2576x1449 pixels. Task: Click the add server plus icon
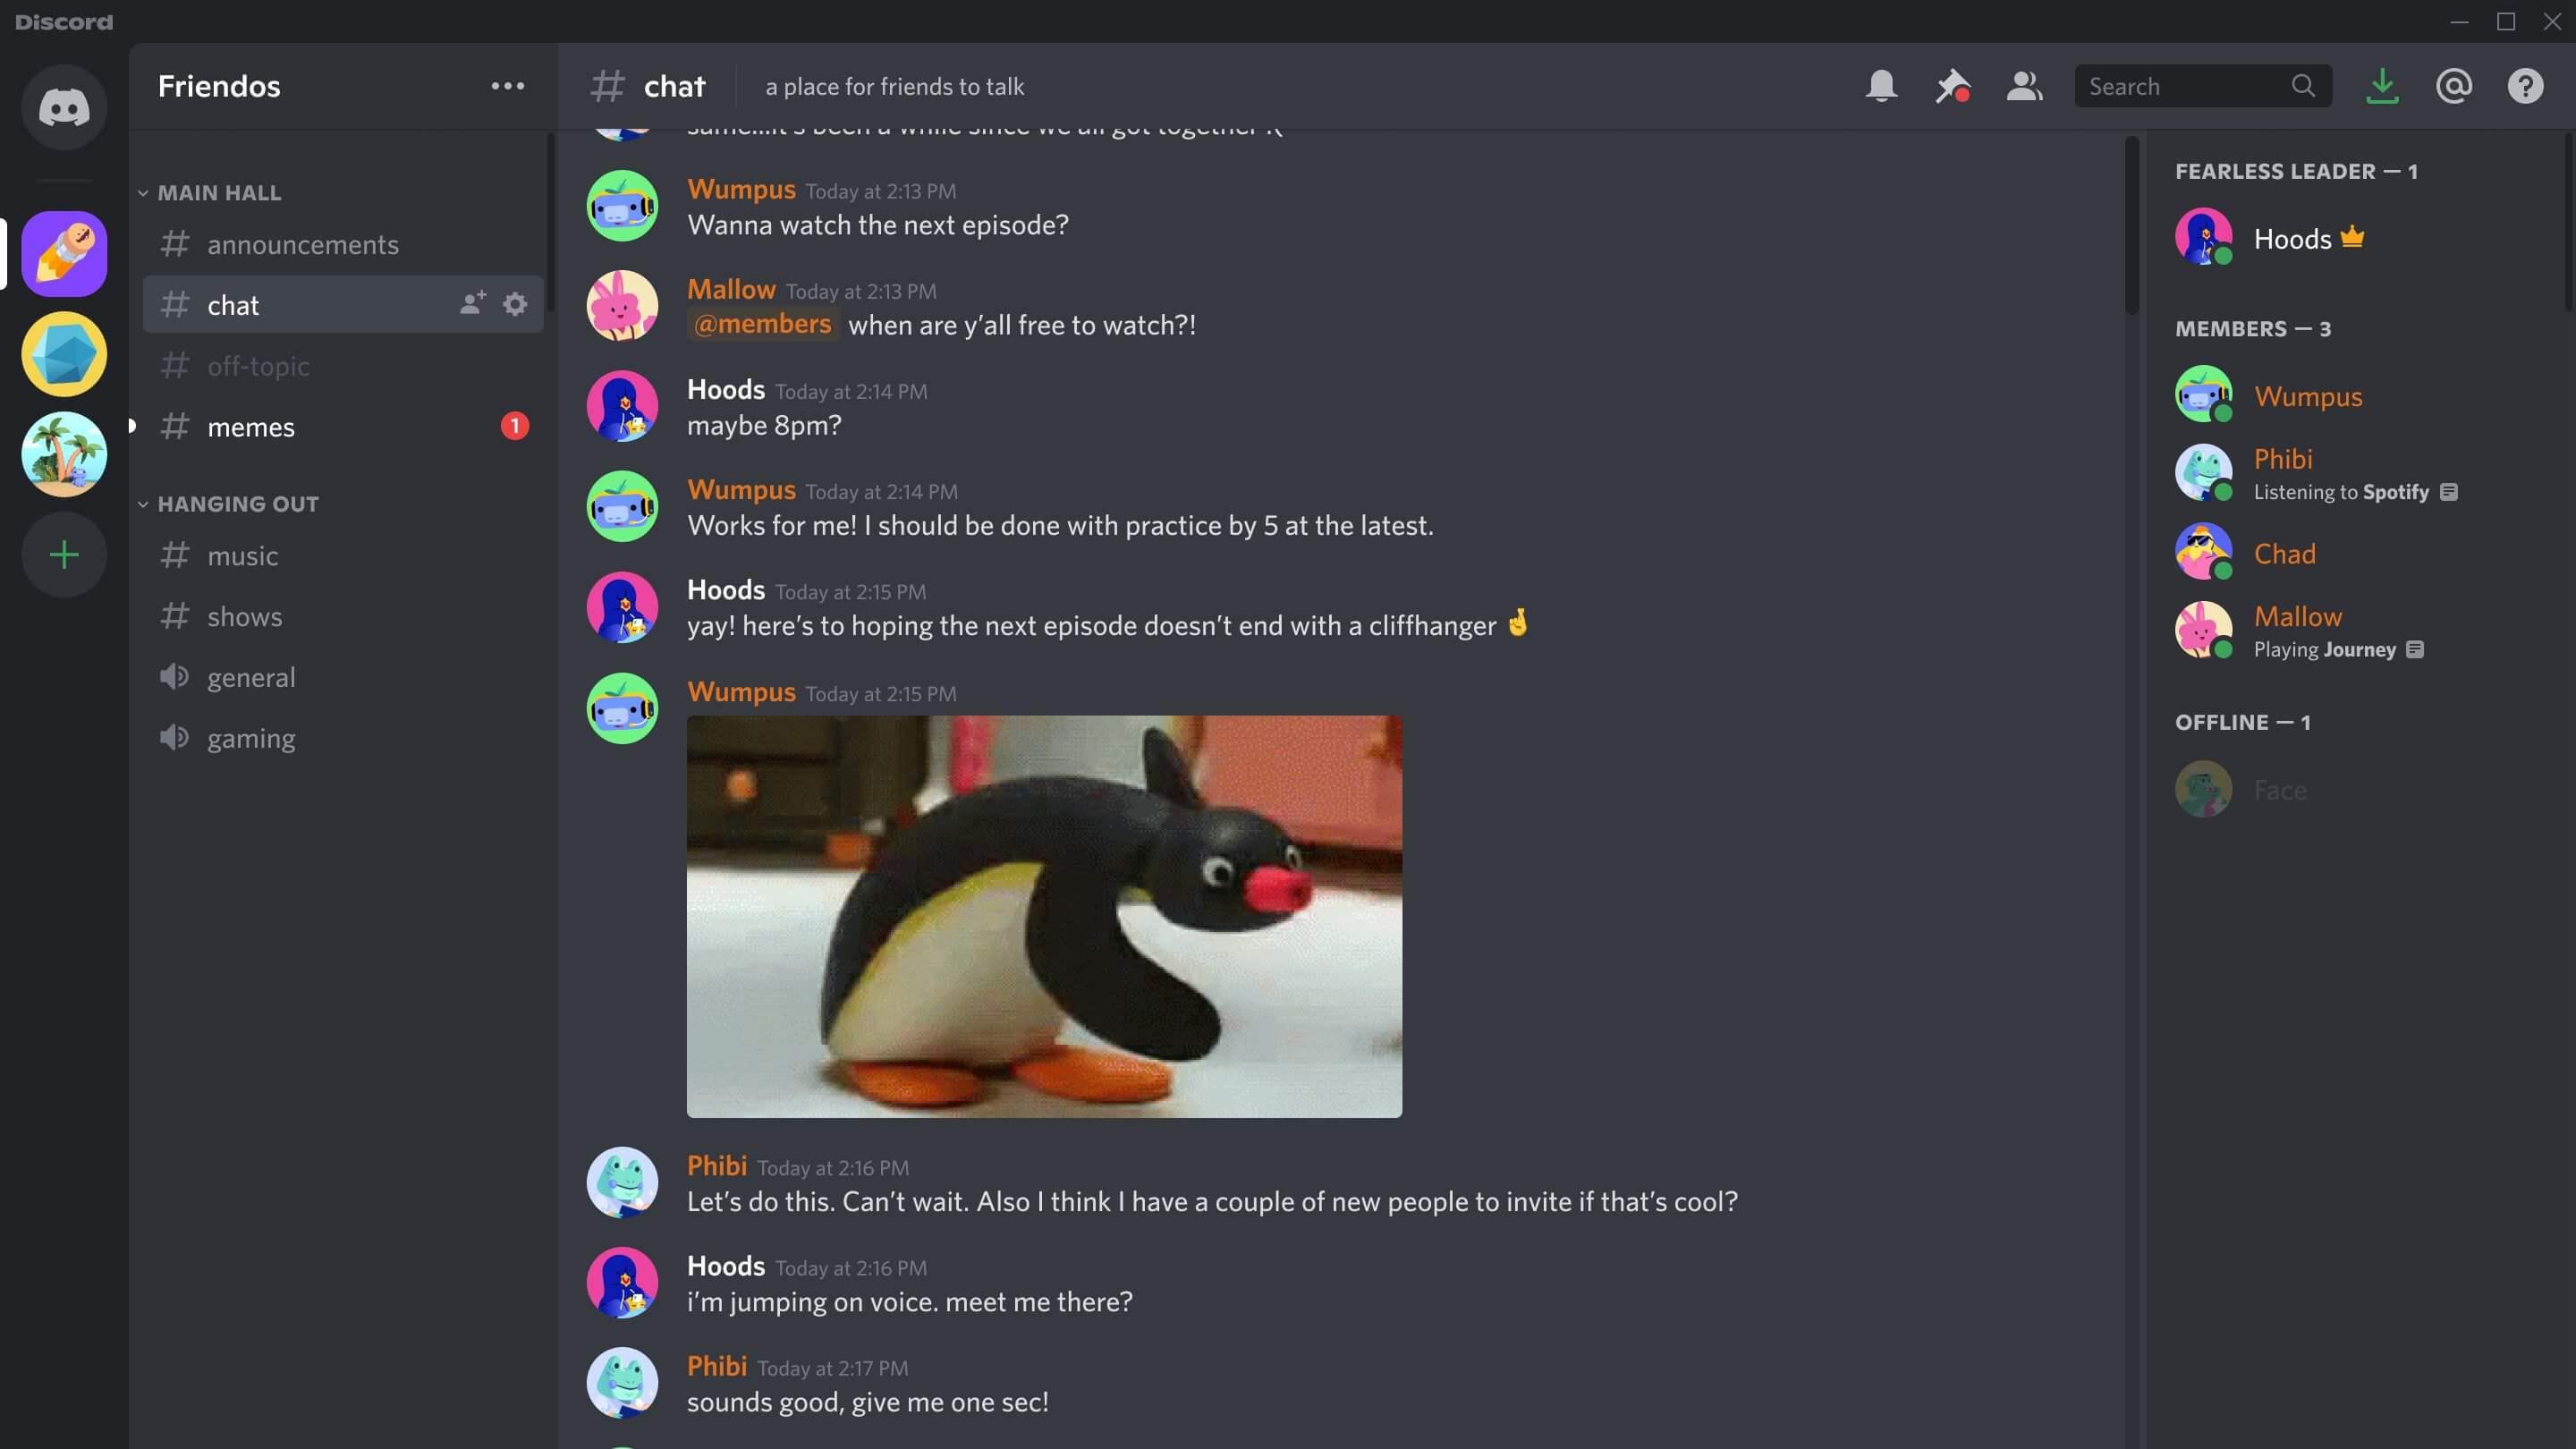click(65, 554)
